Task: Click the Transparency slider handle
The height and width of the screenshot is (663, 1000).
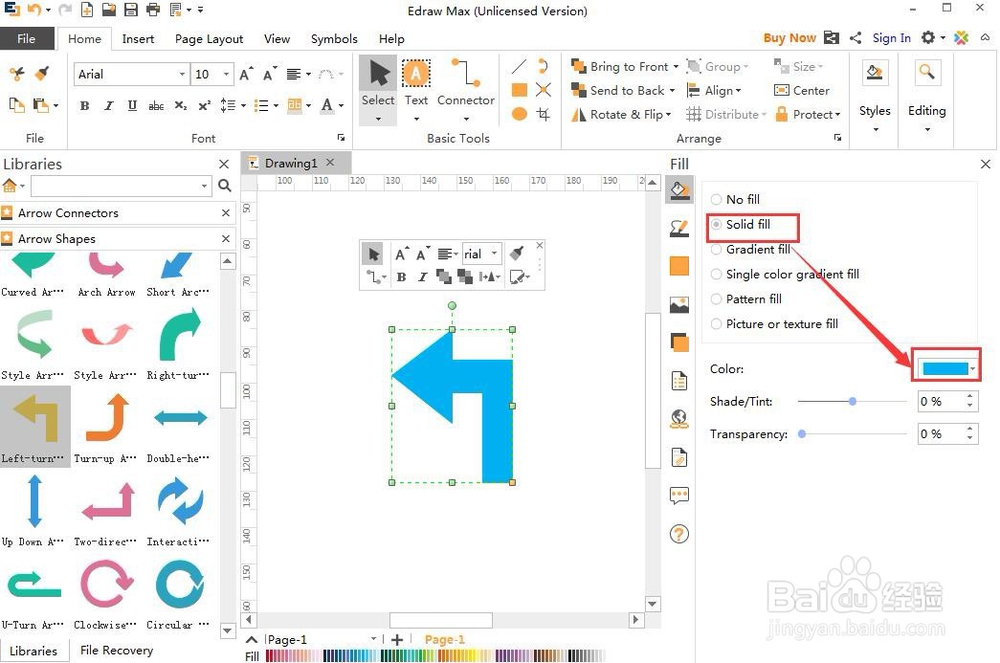Action: pos(802,434)
